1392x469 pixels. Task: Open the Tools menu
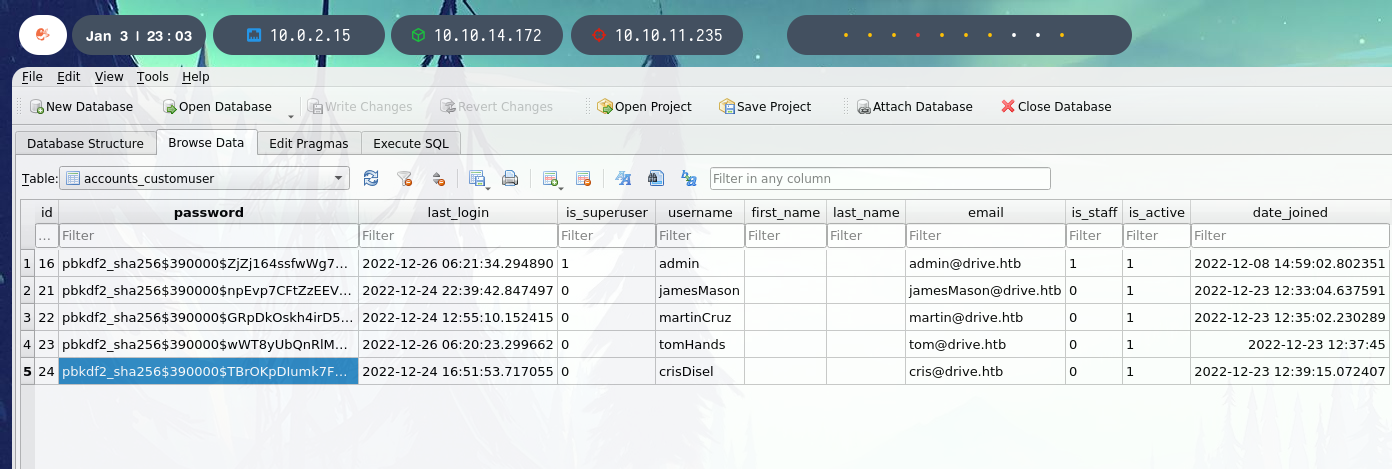[x=153, y=77]
